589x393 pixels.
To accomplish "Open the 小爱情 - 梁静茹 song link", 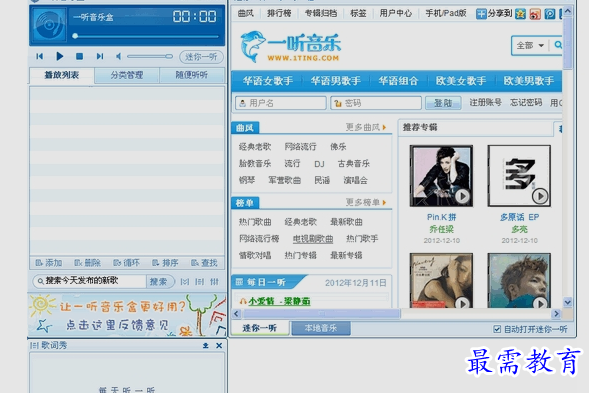I will [x=279, y=301].
